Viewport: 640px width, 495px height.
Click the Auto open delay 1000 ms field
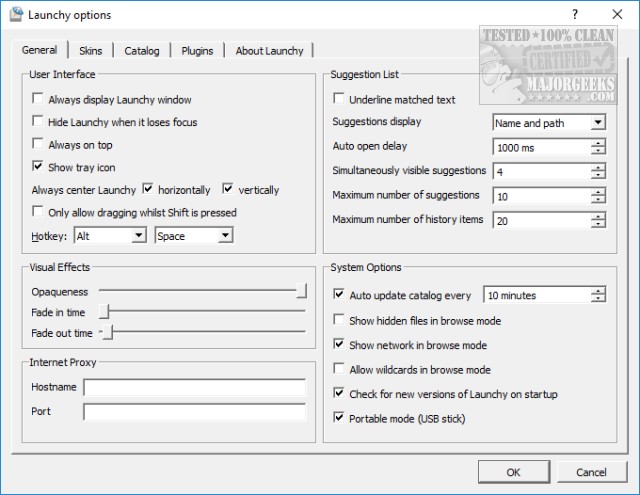(542, 147)
